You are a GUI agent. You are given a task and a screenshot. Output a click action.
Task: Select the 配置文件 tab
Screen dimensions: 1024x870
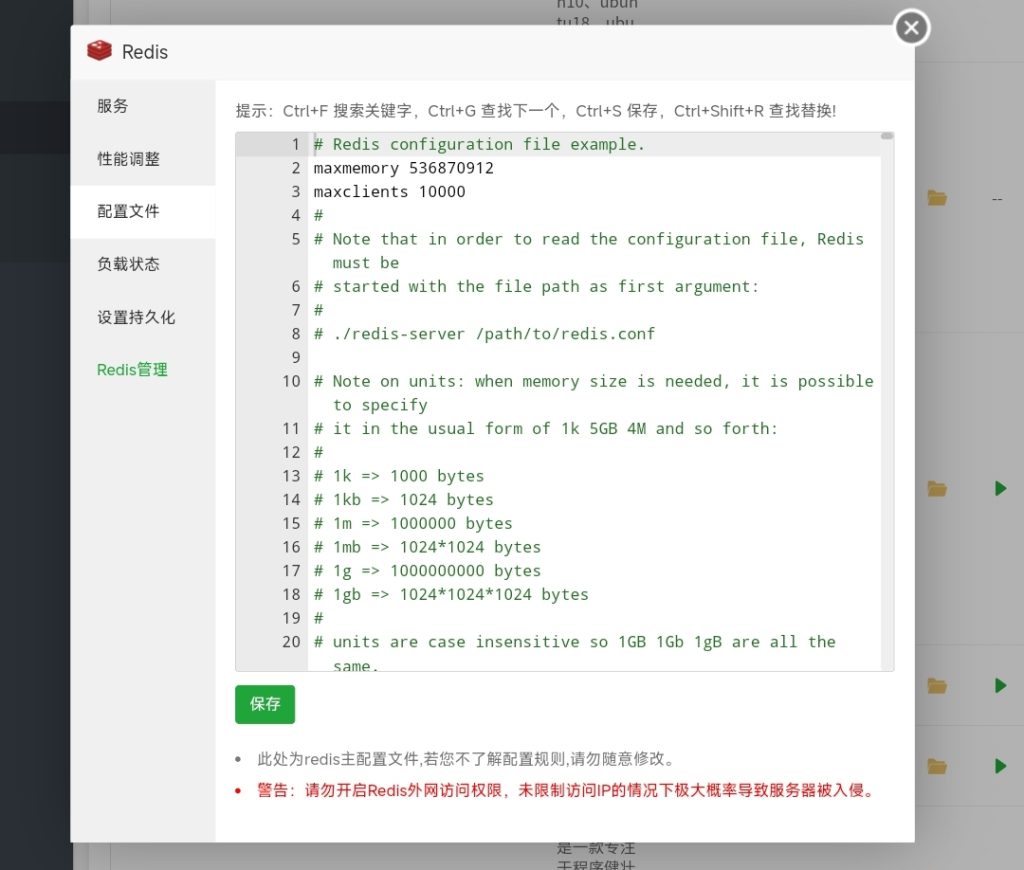coord(125,211)
